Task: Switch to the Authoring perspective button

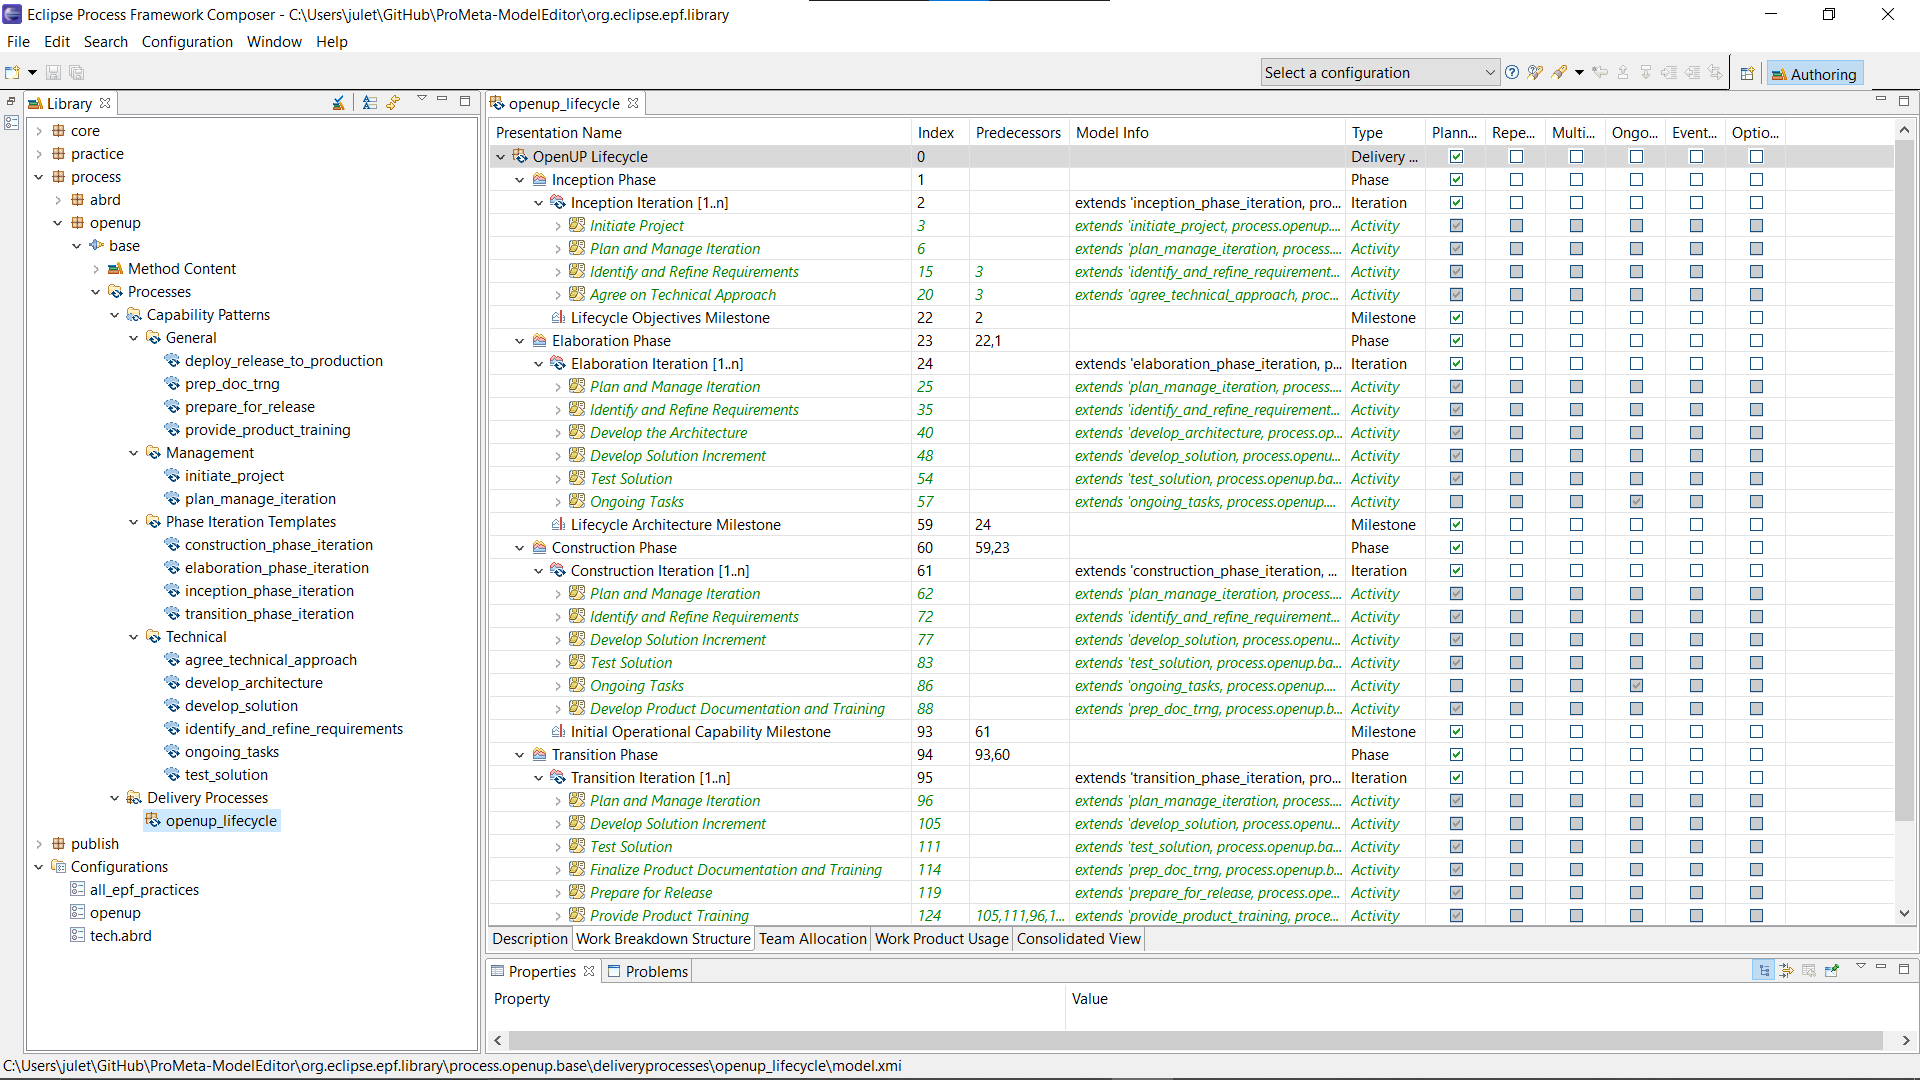Action: [1814, 74]
